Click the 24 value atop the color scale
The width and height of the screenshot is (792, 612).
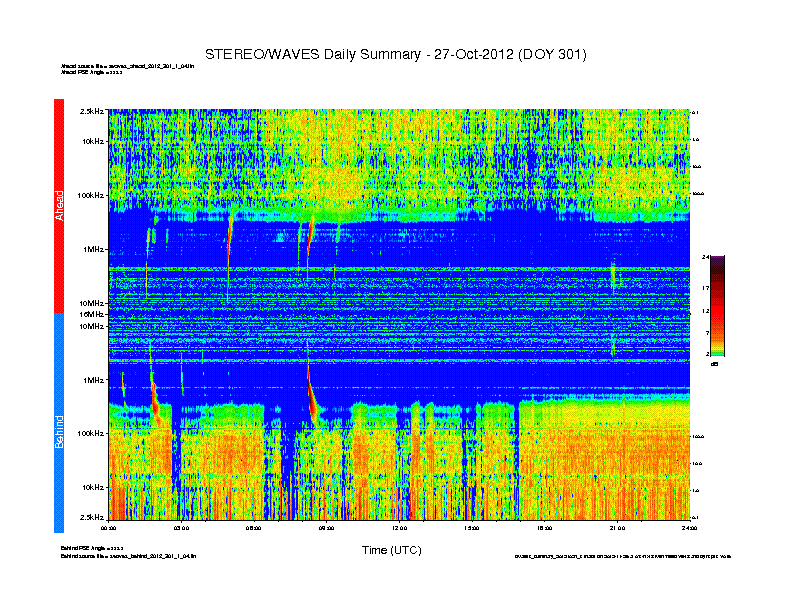(705, 258)
